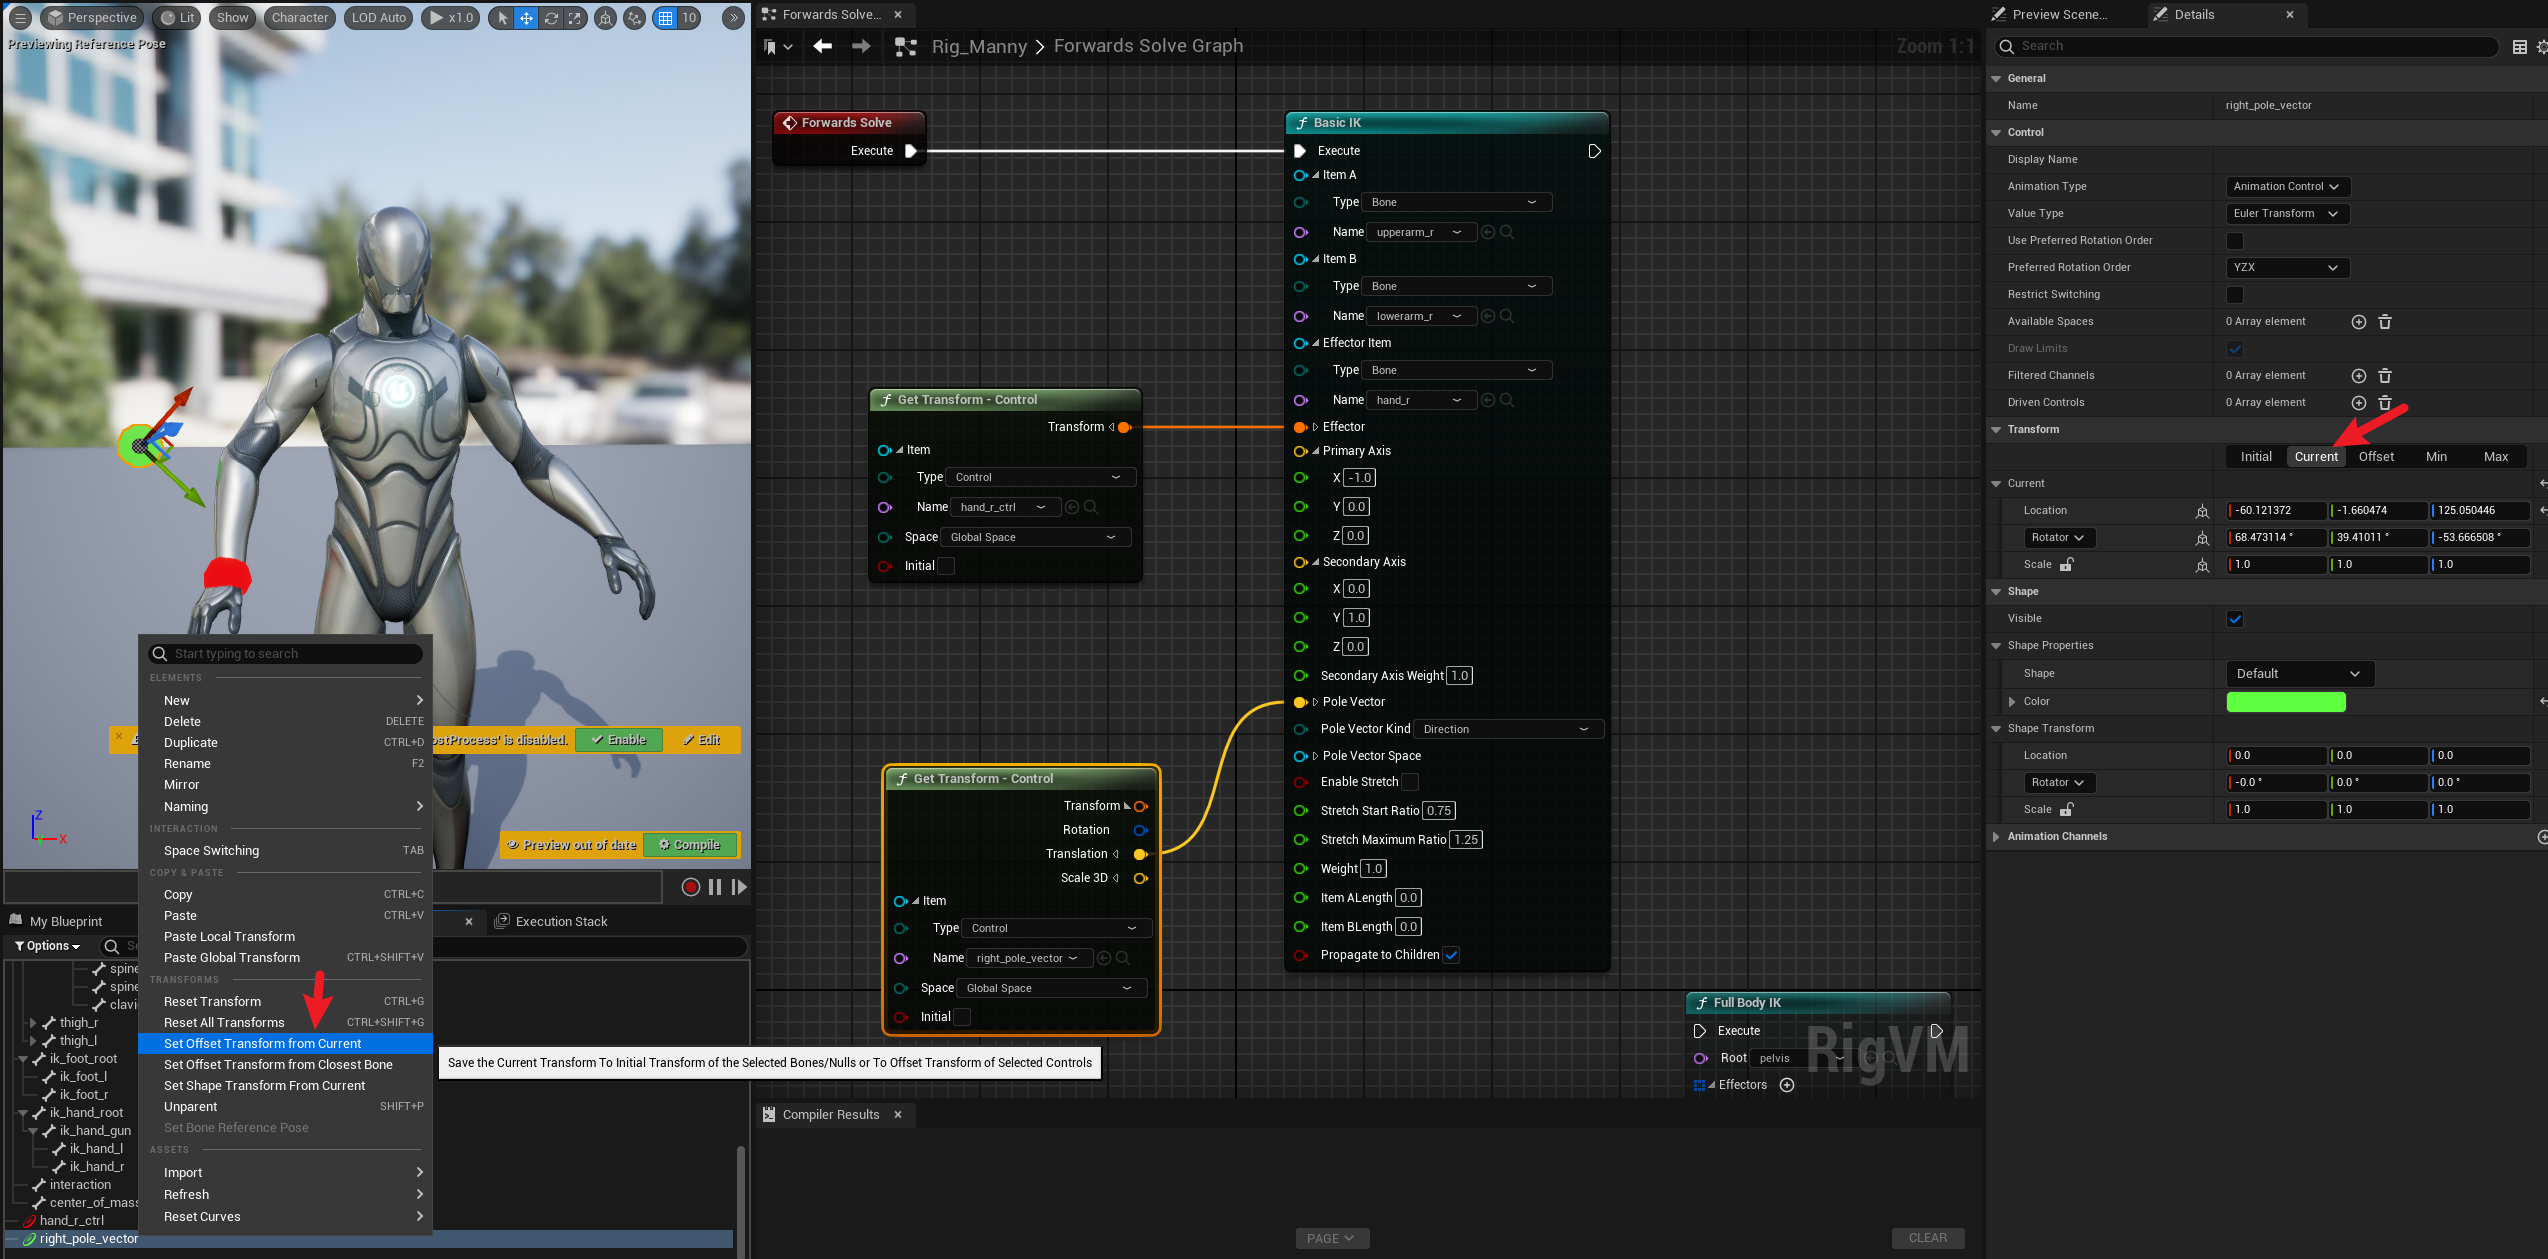
Task: Open Details panel settings gear
Action: coord(2542,47)
